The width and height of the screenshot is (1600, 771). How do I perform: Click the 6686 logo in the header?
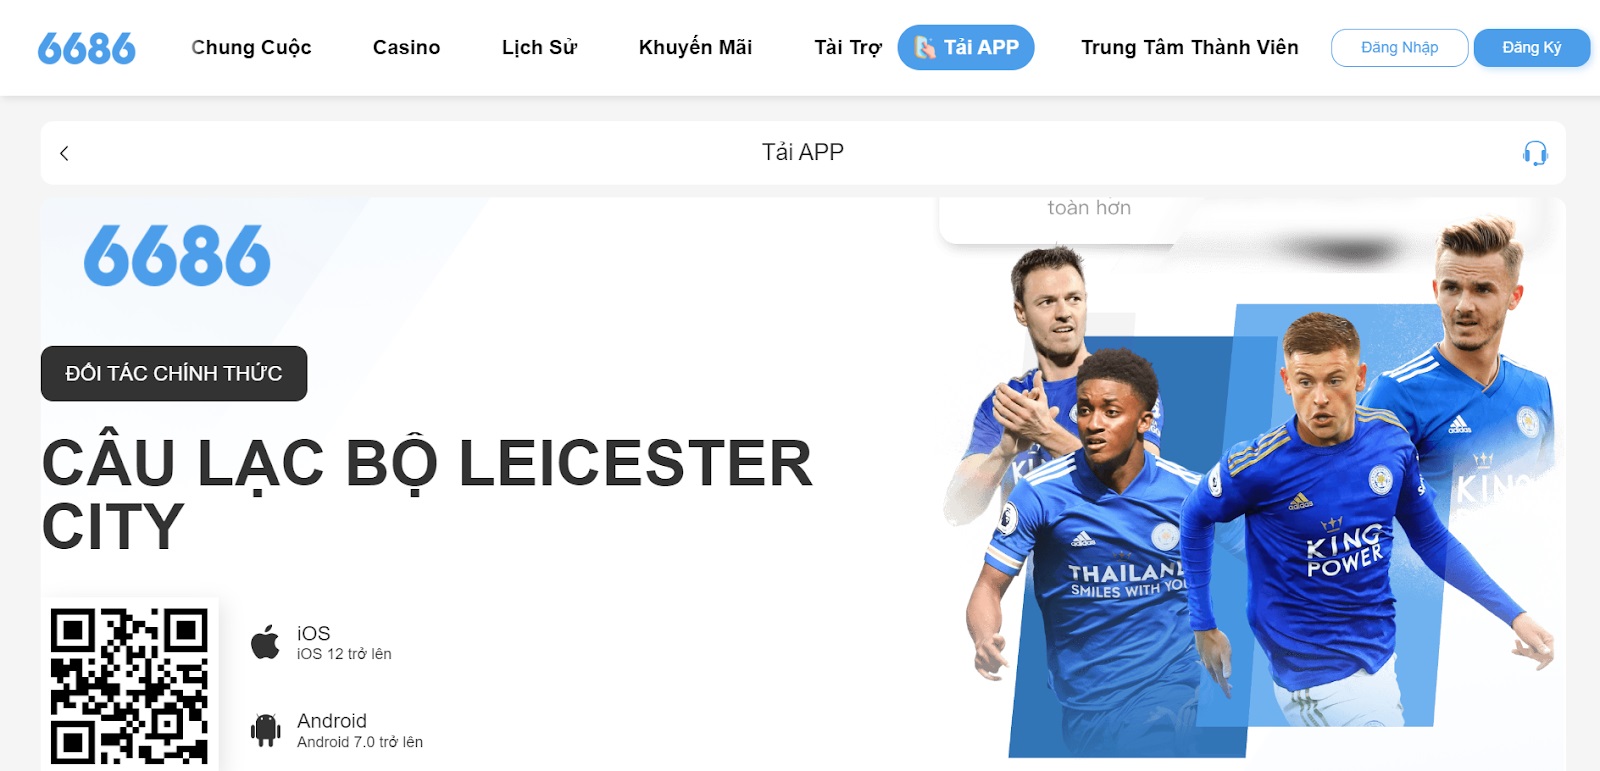tap(86, 48)
